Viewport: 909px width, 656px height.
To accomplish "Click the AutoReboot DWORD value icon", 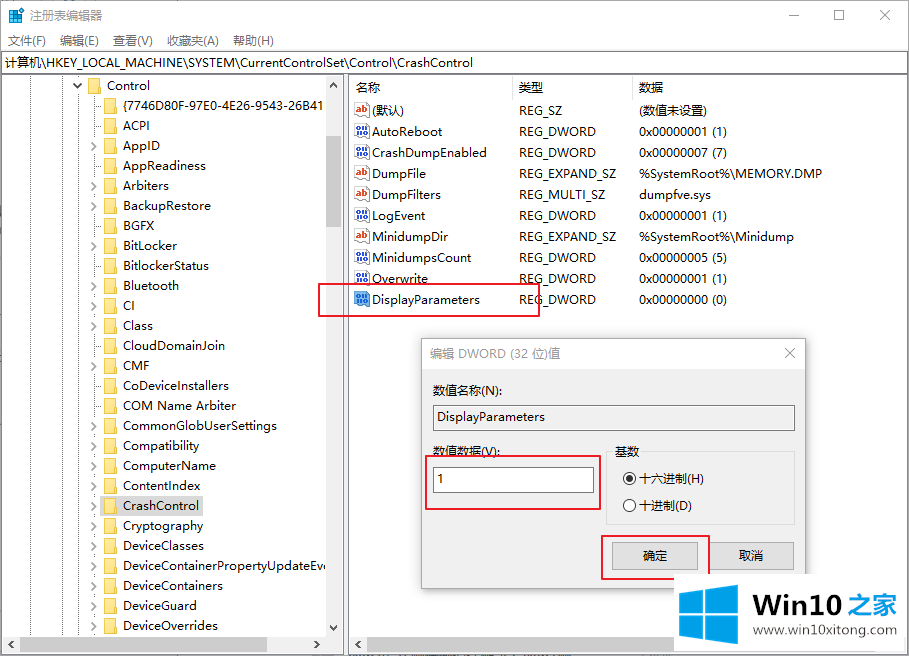I will tap(362, 131).
